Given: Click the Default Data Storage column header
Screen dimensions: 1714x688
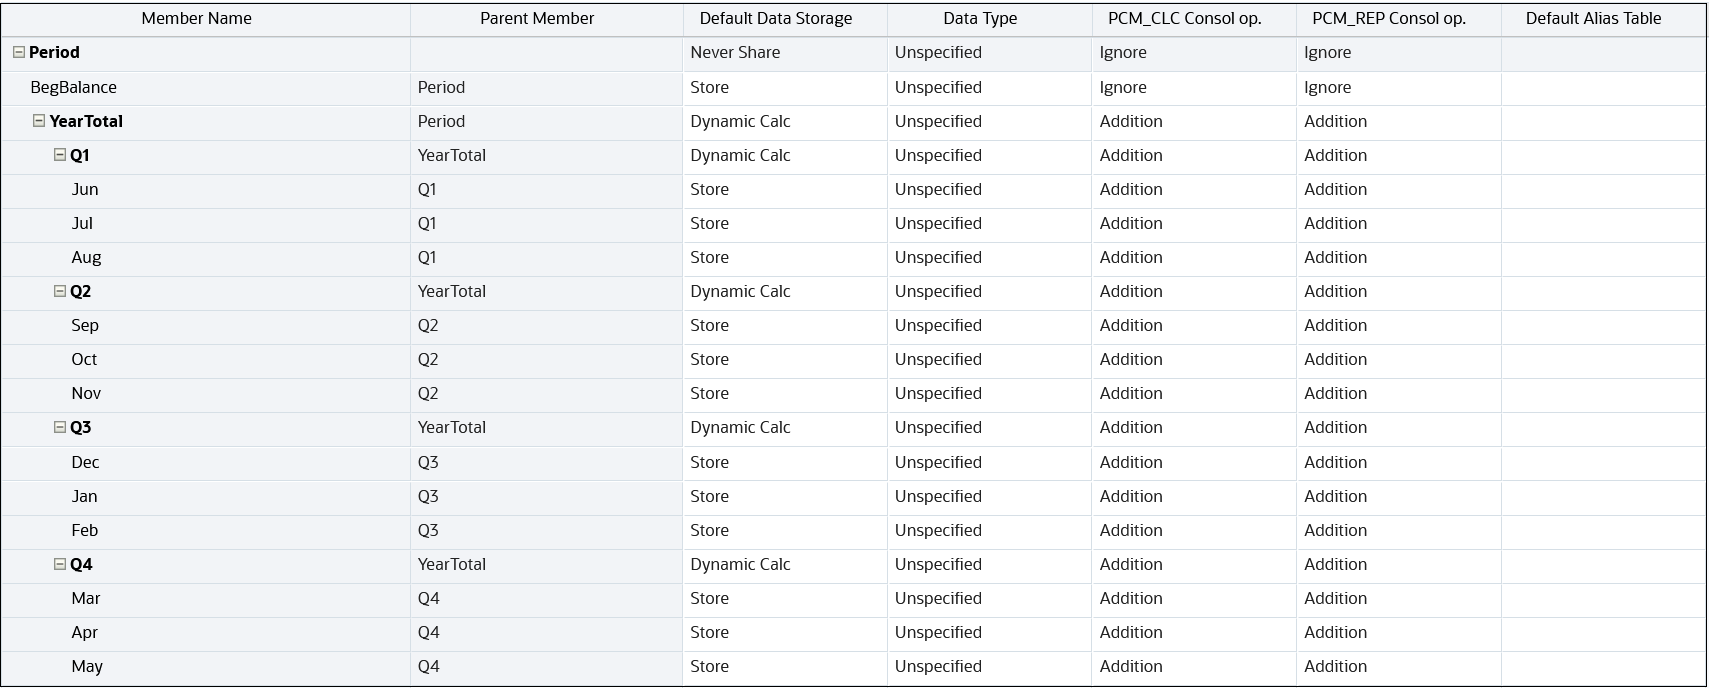Looking at the screenshot, I should [x=776, y=19].
